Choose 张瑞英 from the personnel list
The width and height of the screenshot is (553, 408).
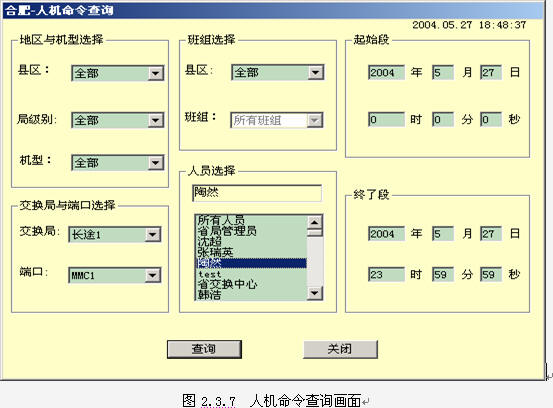215,252
